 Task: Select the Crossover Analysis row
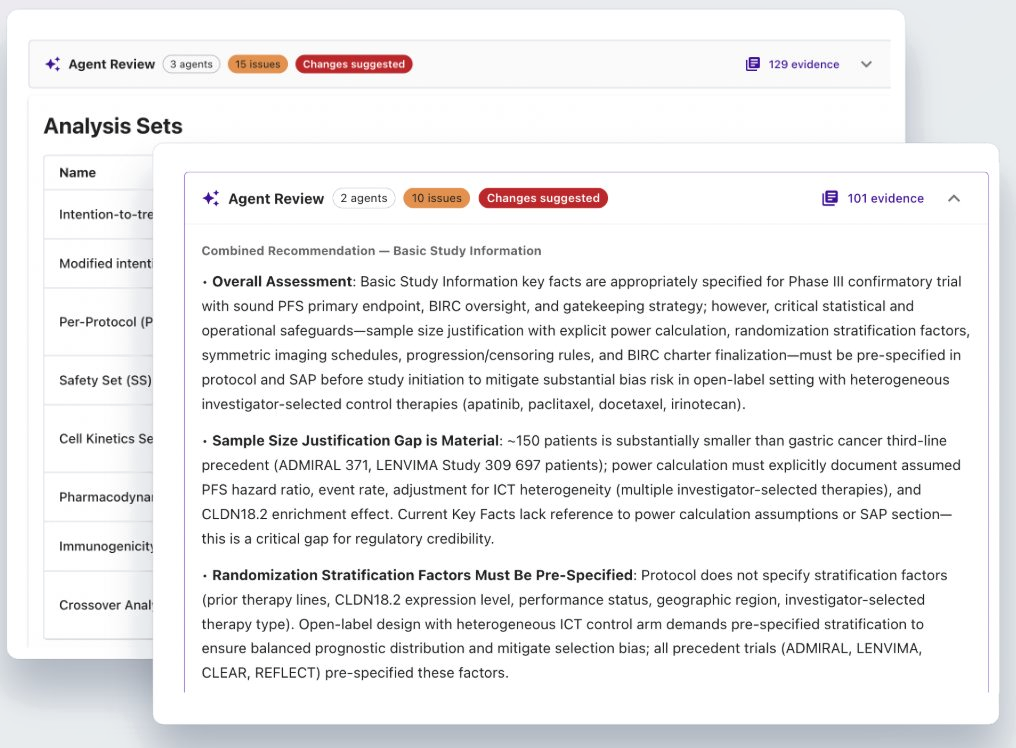(x=98, y=605)
